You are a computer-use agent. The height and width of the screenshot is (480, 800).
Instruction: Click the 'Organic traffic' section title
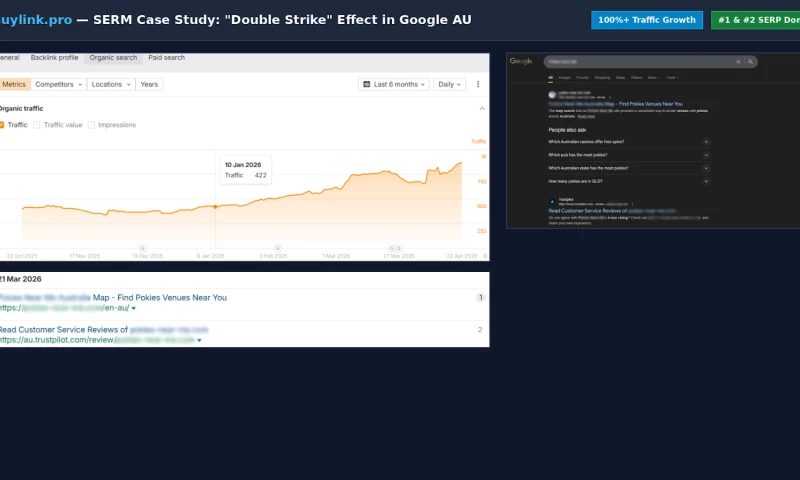point(21,109)
